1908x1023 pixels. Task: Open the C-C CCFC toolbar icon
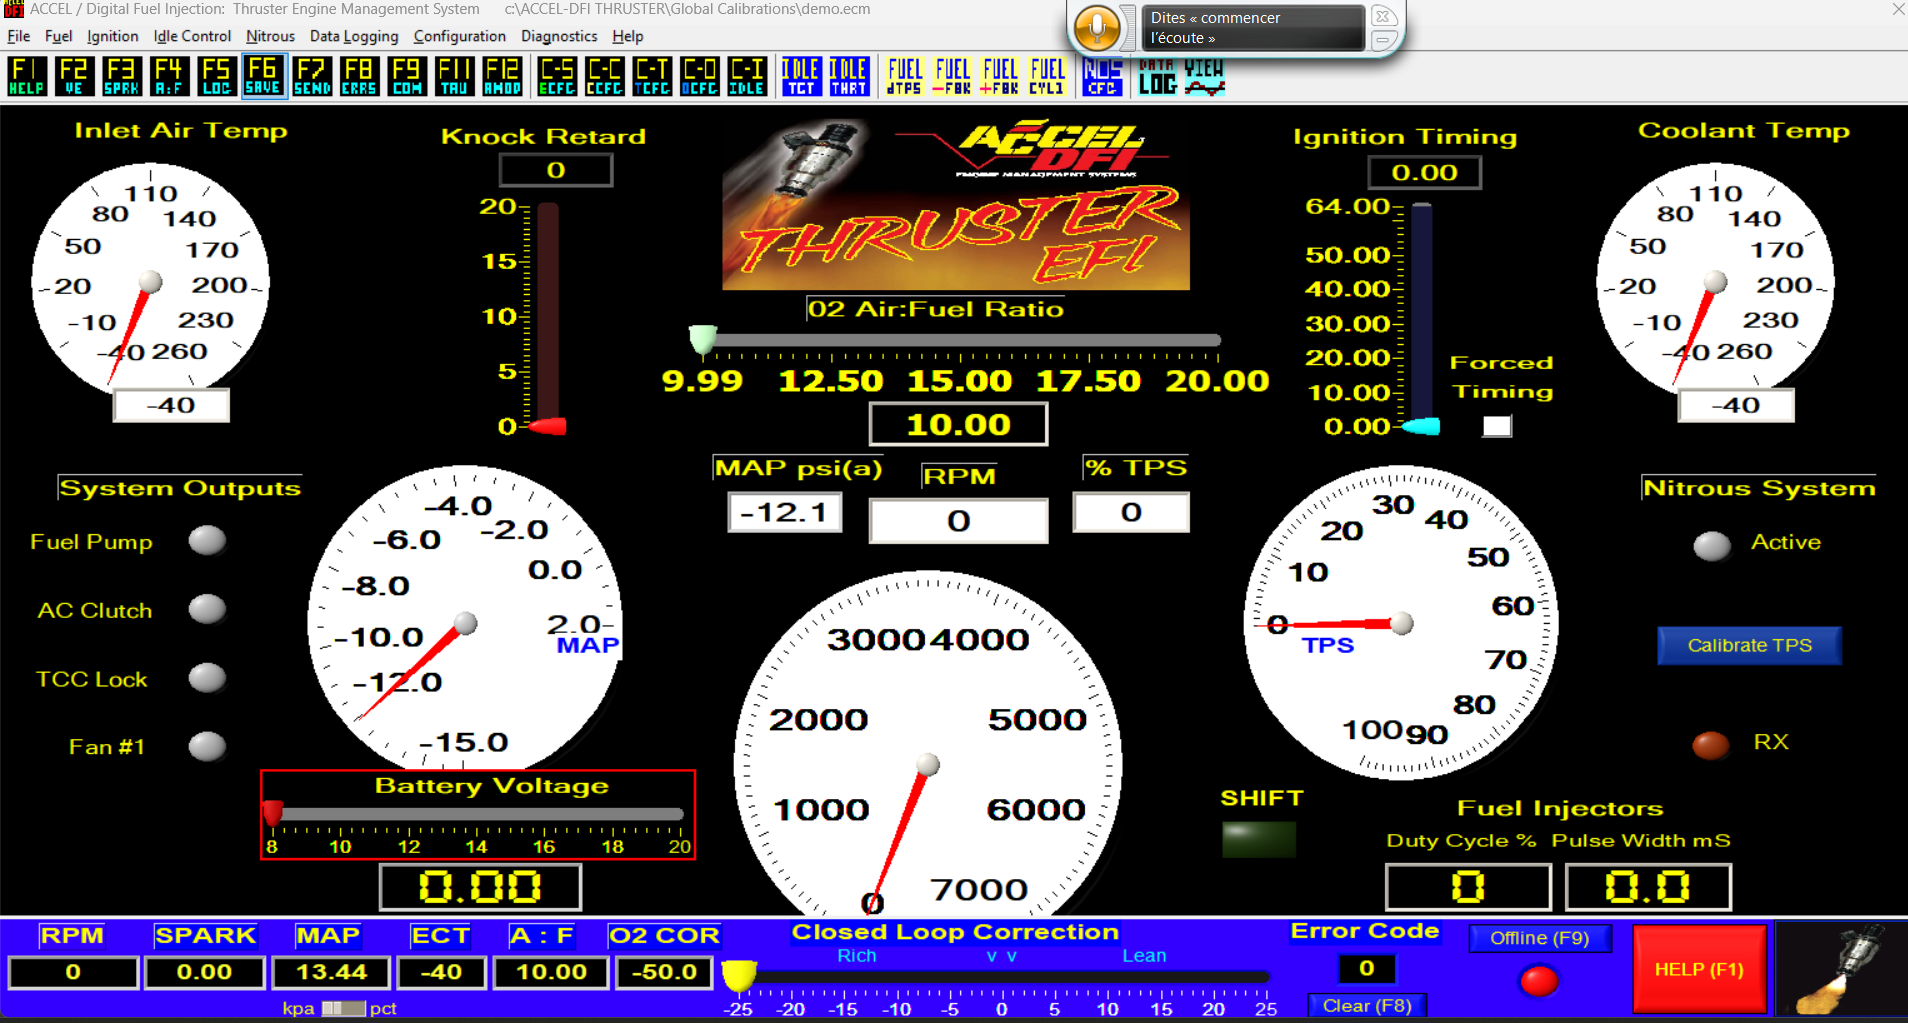coord(604,76)
